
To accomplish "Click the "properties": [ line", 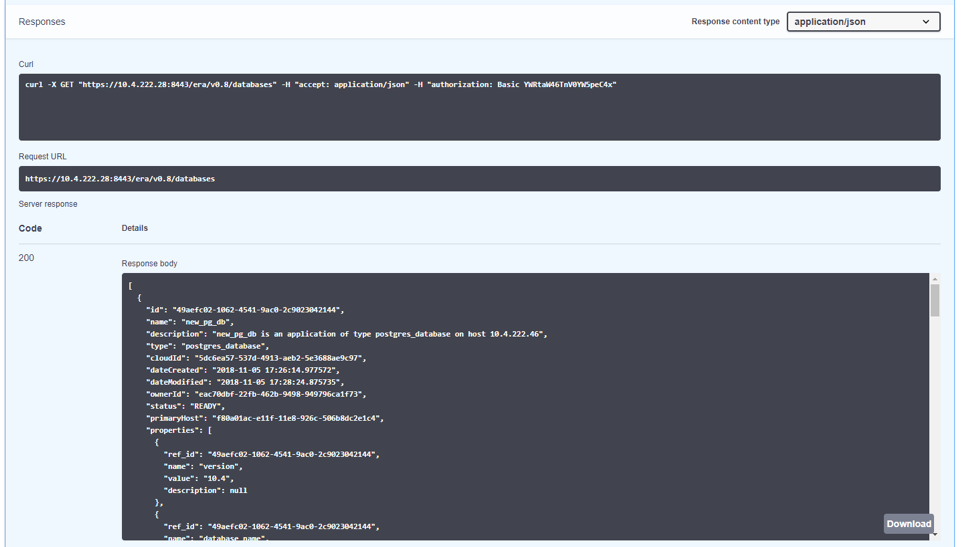I will coord(179,430).
